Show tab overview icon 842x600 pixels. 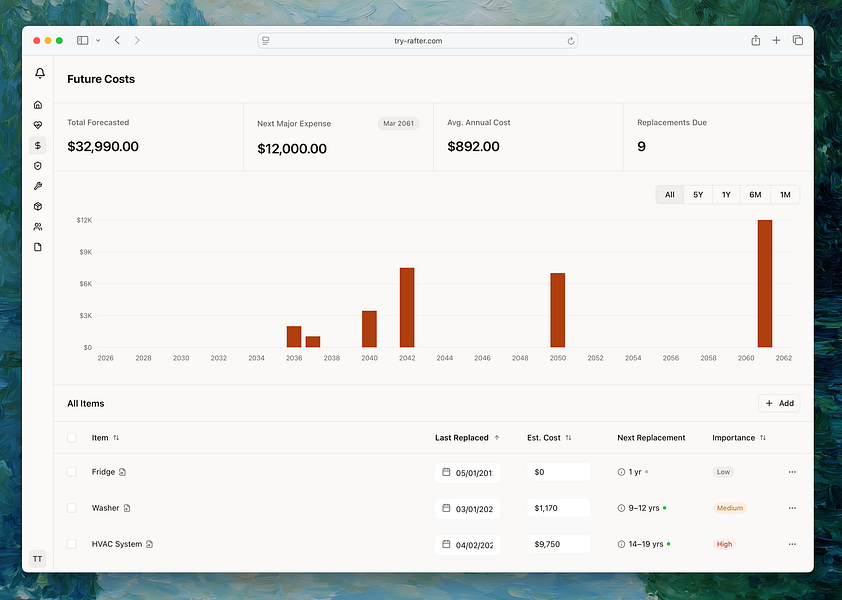(798, 40)
